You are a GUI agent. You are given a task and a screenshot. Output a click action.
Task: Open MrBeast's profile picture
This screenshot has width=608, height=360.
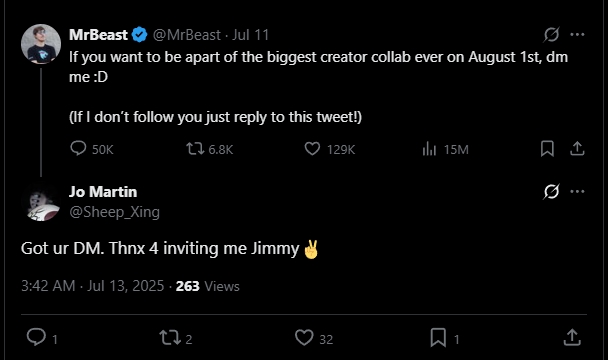[41, 44]
